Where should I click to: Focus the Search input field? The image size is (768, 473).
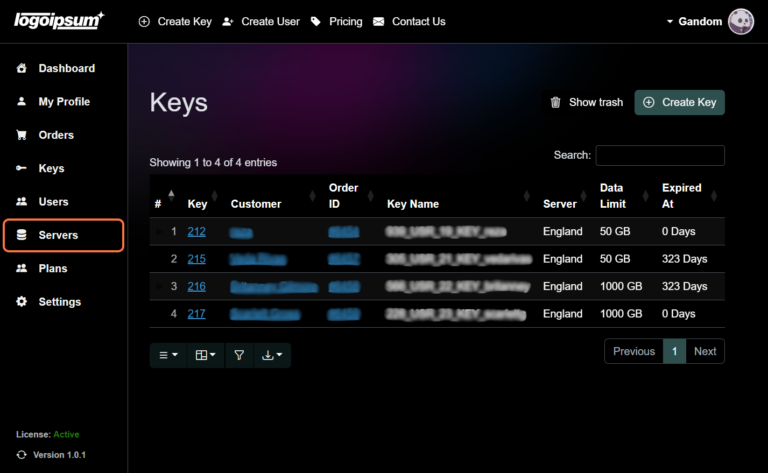coord(660,155)
